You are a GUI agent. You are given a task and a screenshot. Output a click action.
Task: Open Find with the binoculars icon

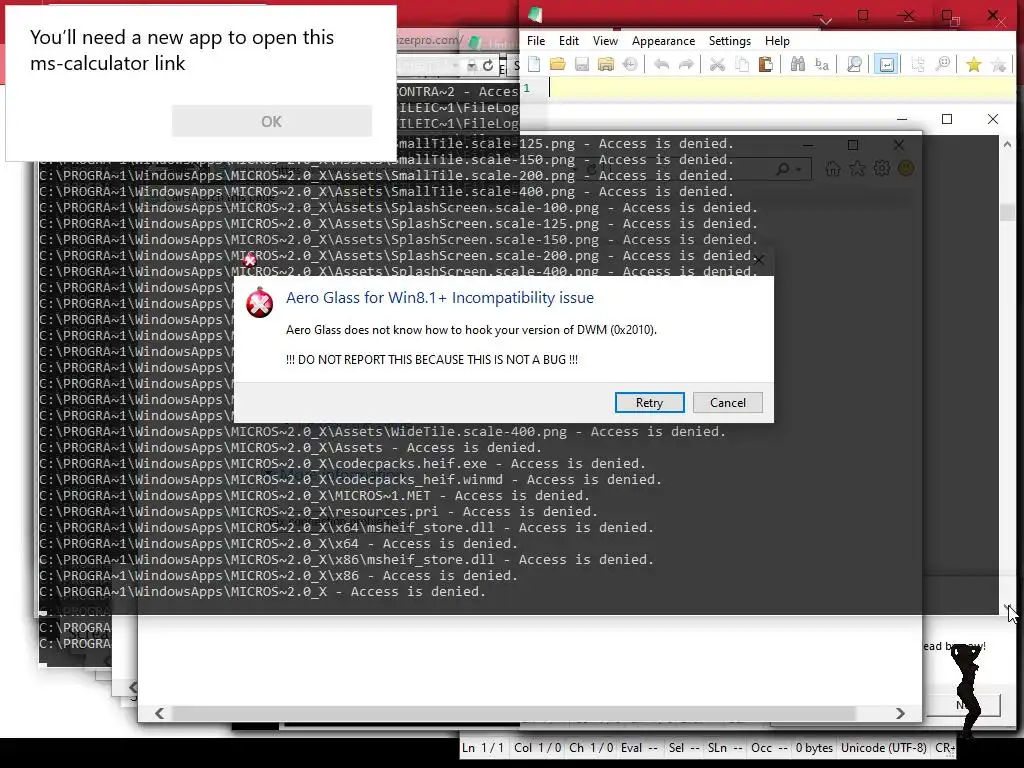coord(797,64)
